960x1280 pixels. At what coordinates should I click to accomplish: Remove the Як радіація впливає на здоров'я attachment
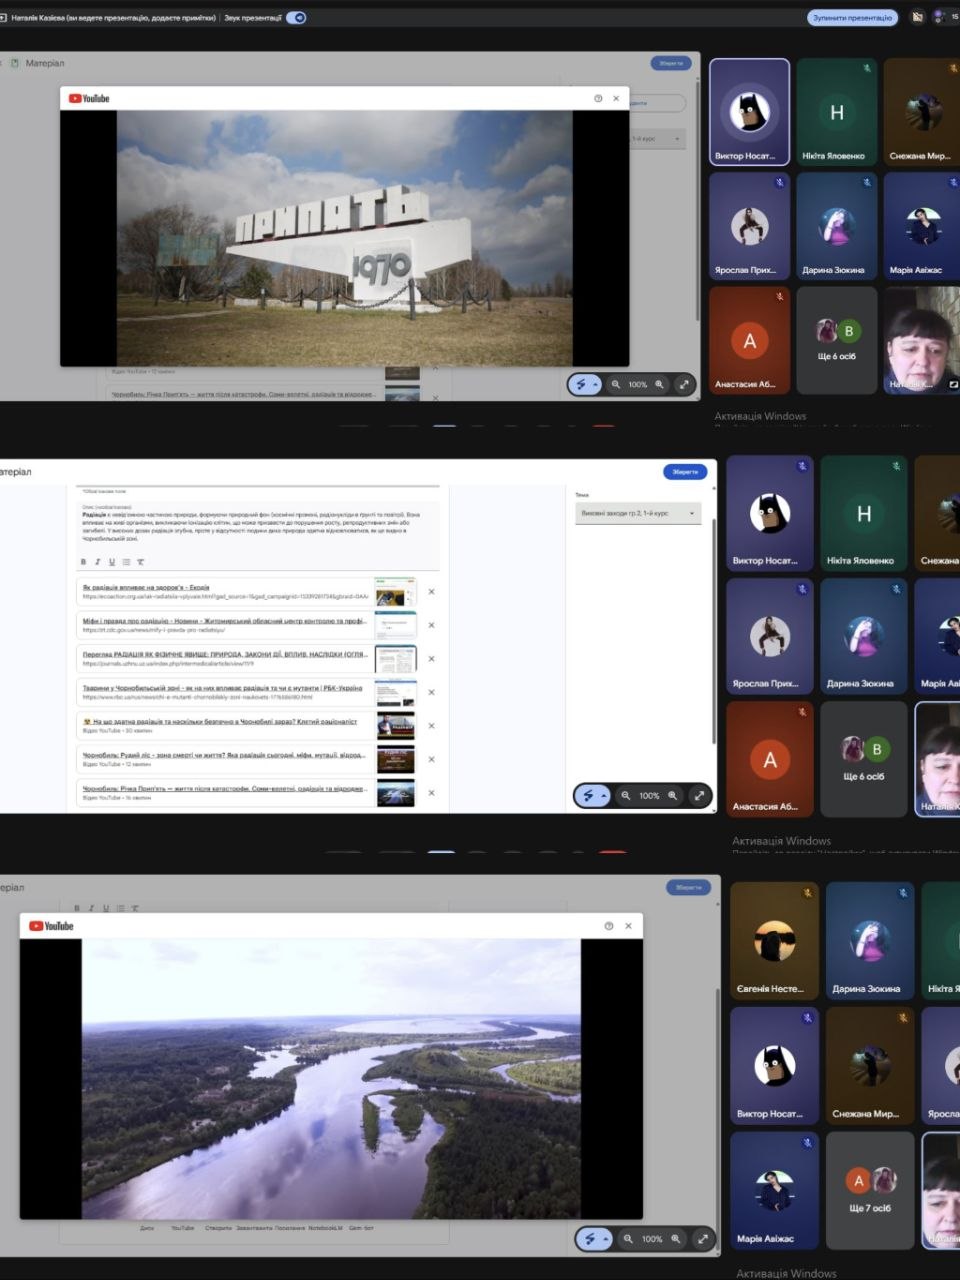pyautogui.click(x=432, y=592)
